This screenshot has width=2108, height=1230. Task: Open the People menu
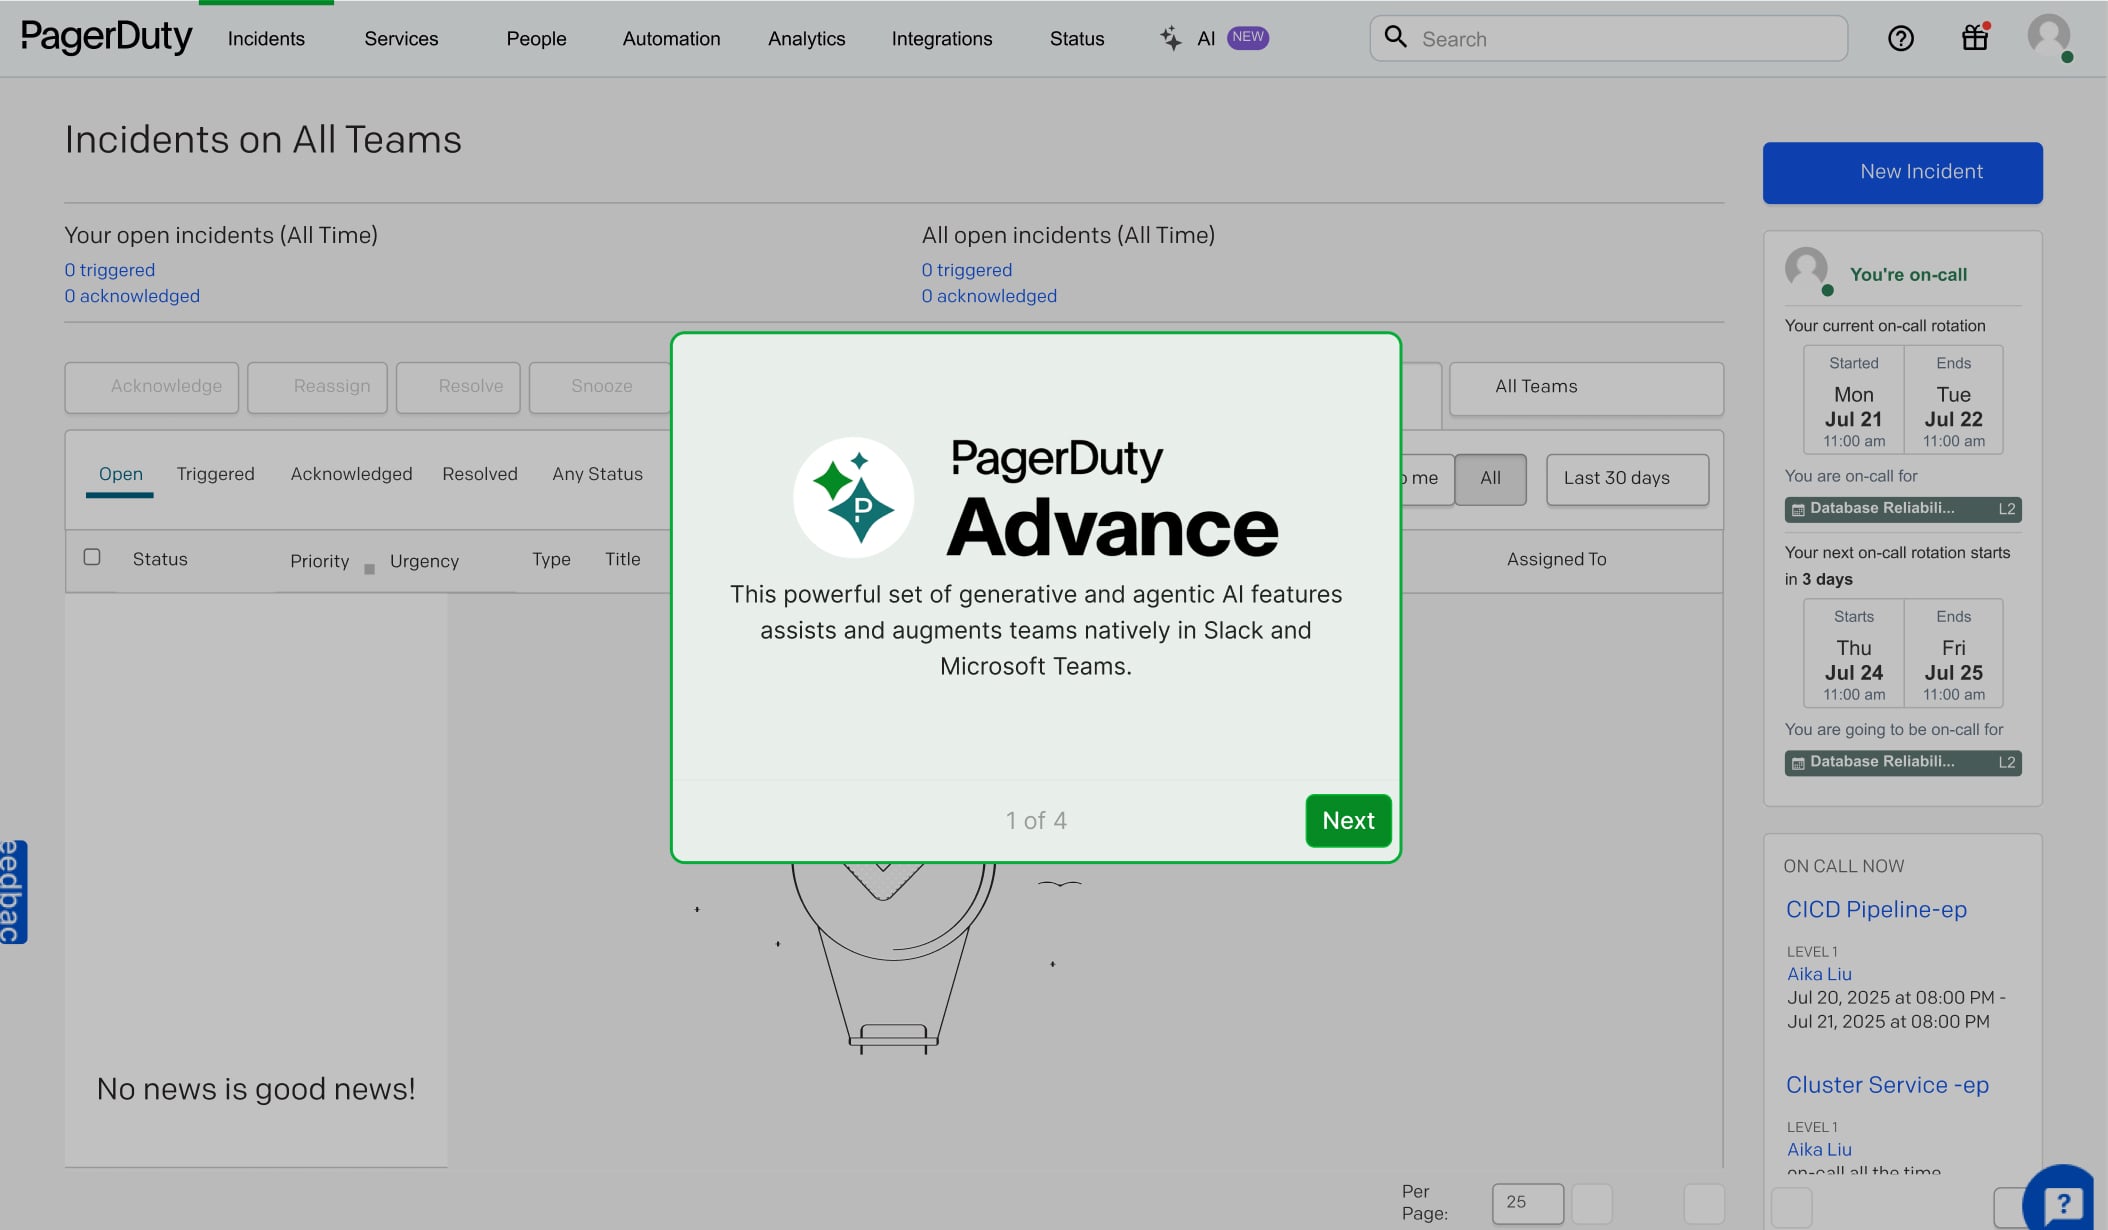point(536,39)
